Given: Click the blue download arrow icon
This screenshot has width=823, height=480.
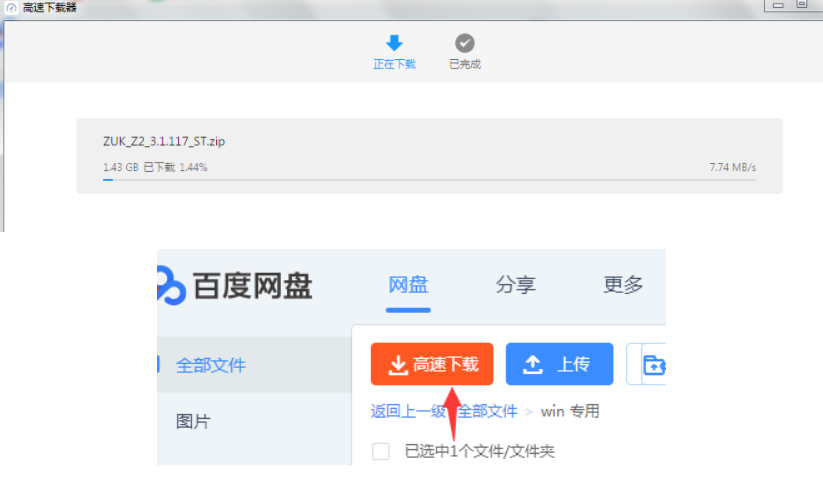Looking at the screenshot, I should tap(394, 43).
